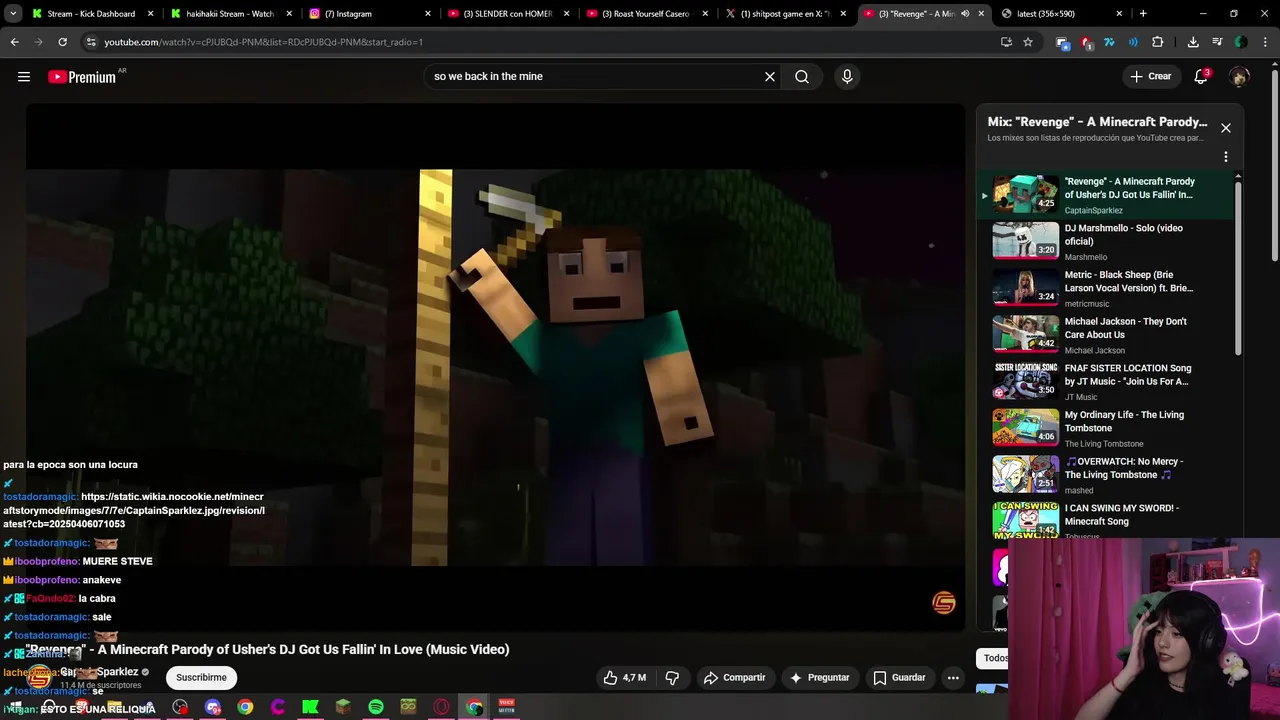
Task: Click the Suscribirme button
Action: [x=201, y=678]
